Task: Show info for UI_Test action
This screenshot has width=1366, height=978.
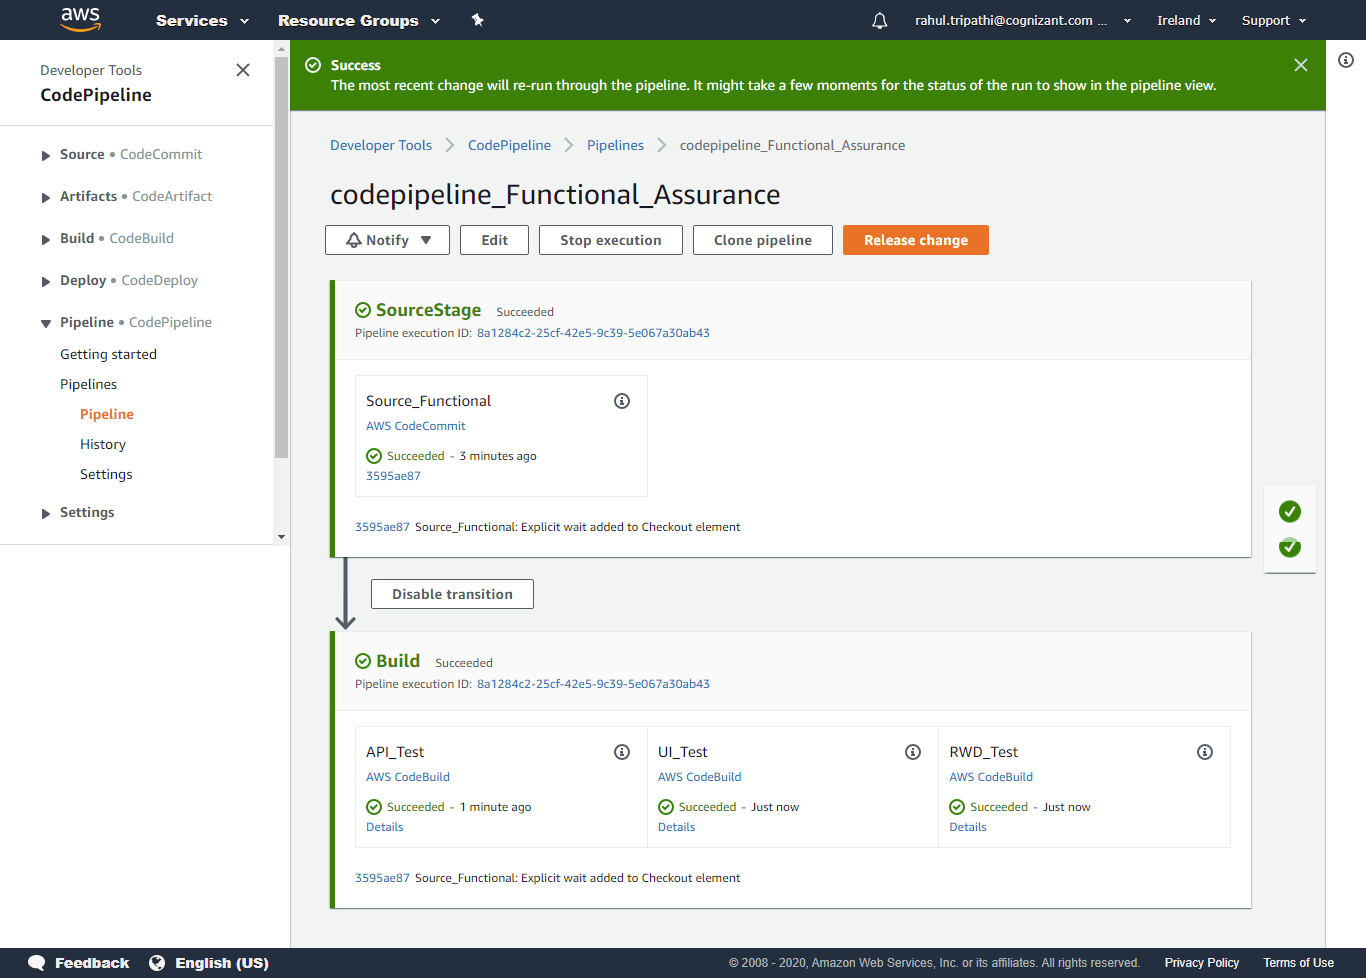Action: [x=913, y=752]
